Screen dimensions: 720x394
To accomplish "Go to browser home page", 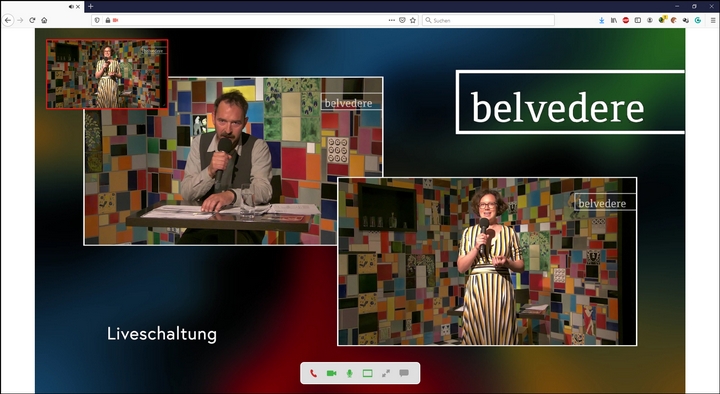I will click(44, 20).
